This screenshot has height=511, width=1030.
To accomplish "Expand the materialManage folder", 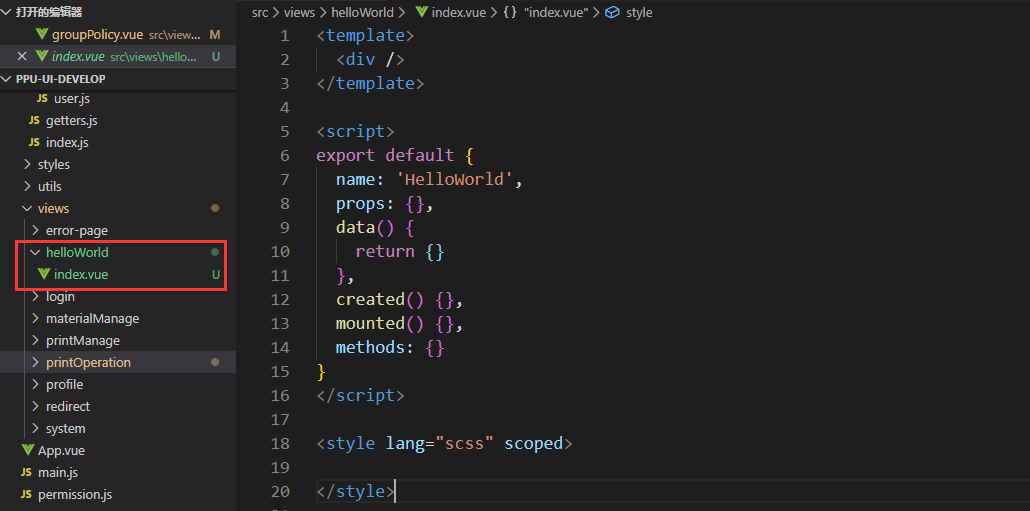I will (x=35, y=319).
